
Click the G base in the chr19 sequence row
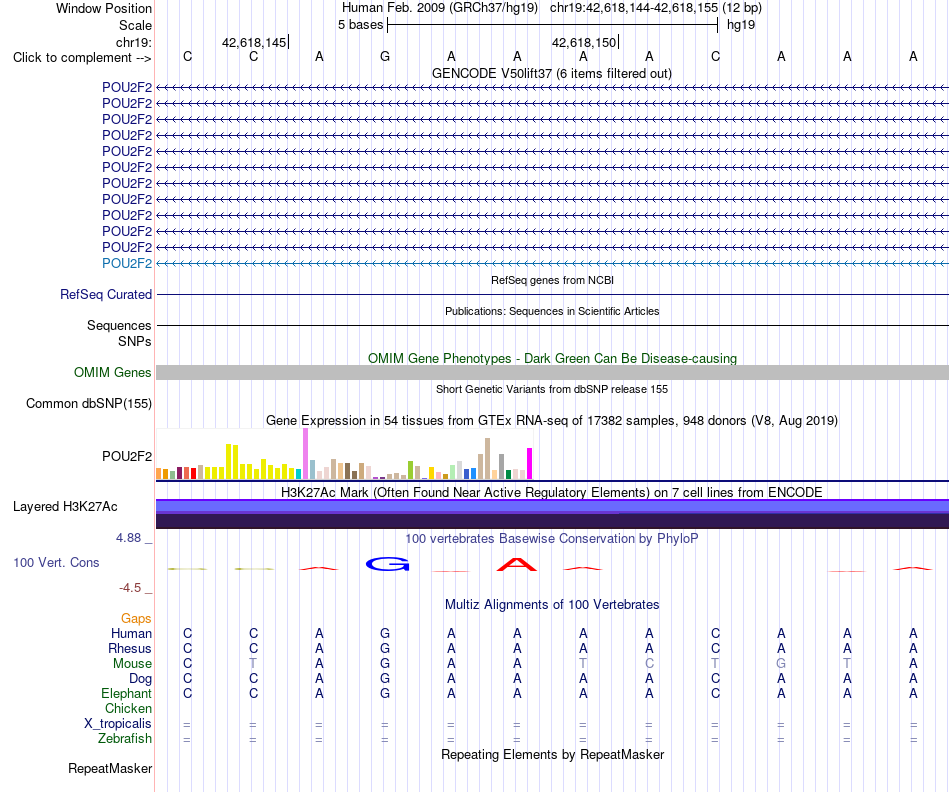point(385,56)
